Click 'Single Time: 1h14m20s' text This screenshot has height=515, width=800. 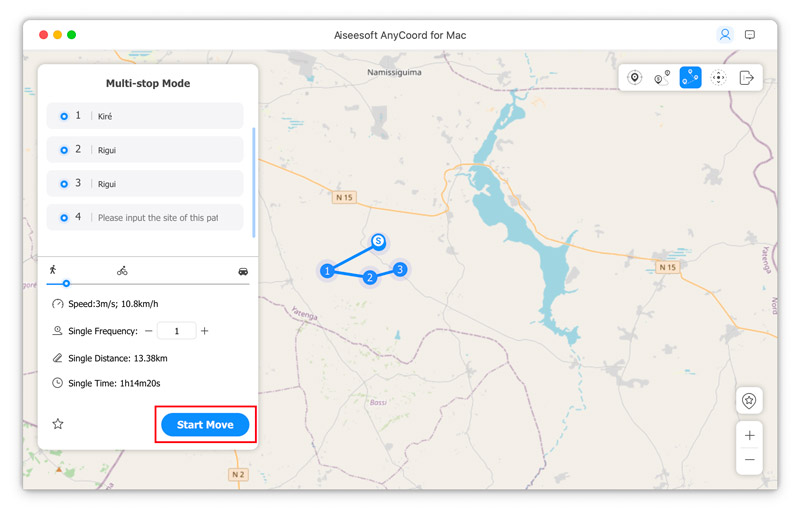pyautogui.click(x=114, y=383)
